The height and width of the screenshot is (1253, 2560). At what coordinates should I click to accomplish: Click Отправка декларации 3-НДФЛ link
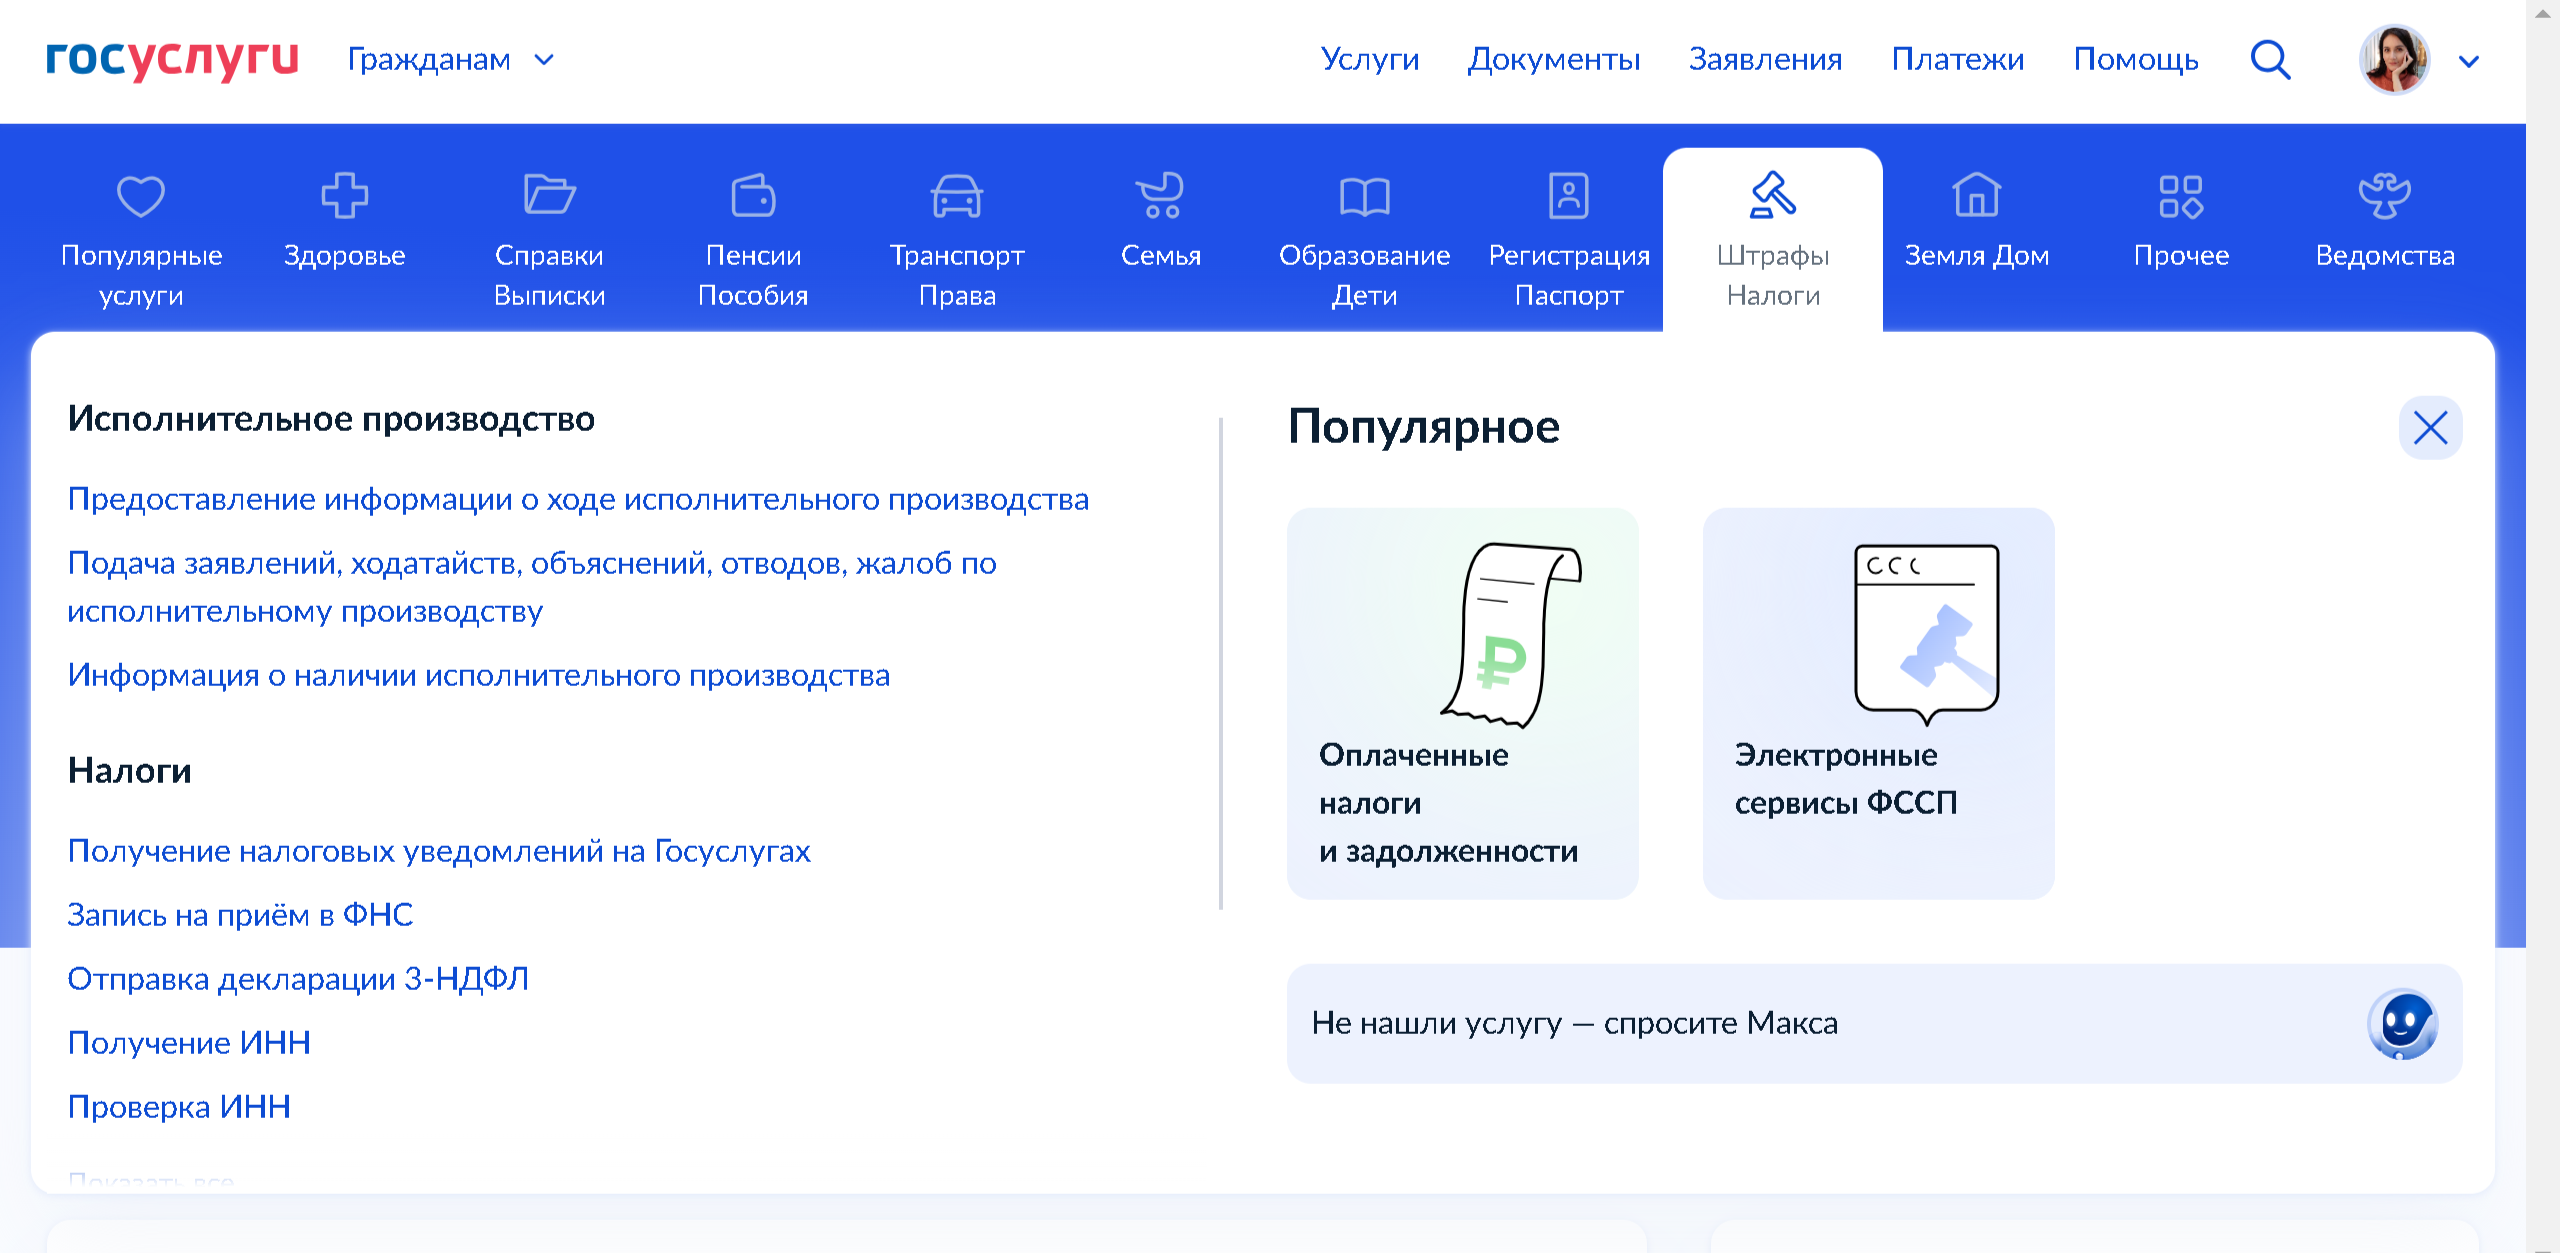[298, 979]
